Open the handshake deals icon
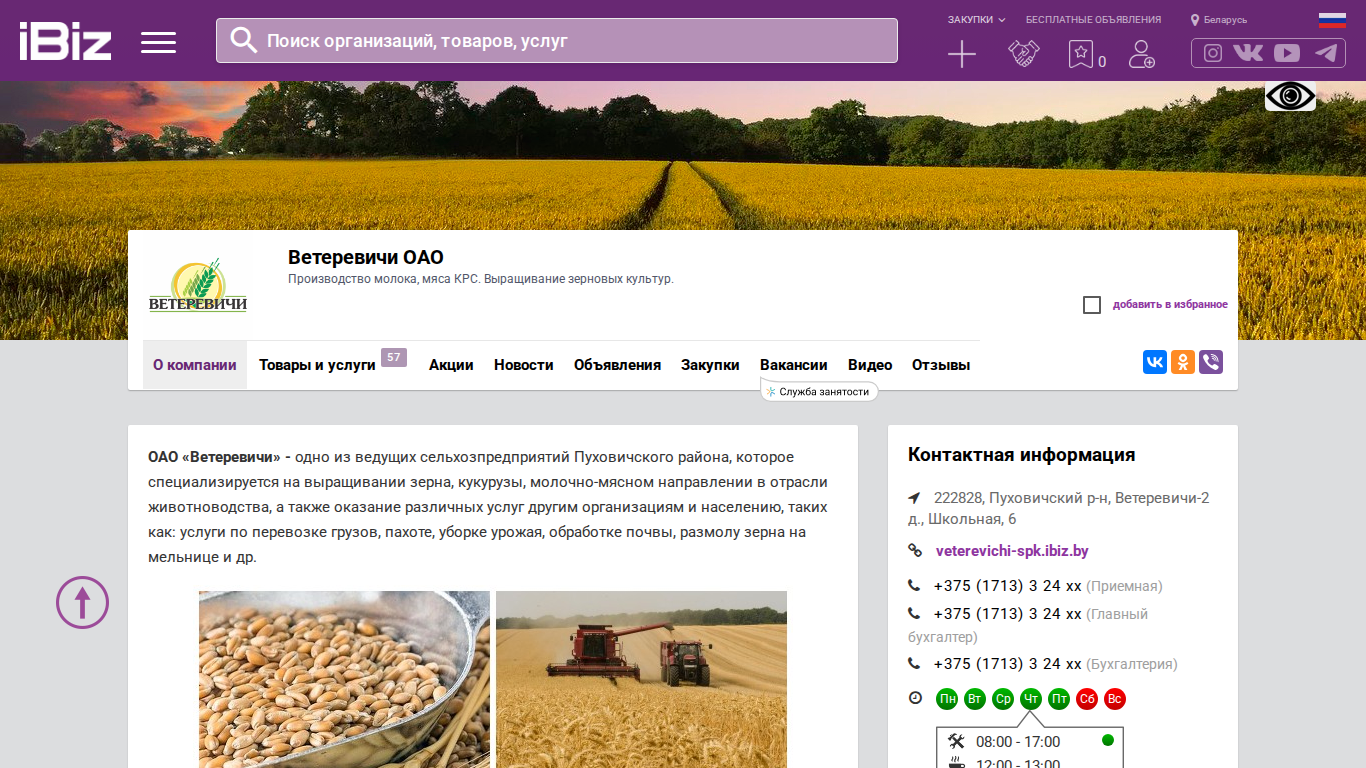The height and width of the screenshot is (768, 1366). click(x=1024, y=54)
